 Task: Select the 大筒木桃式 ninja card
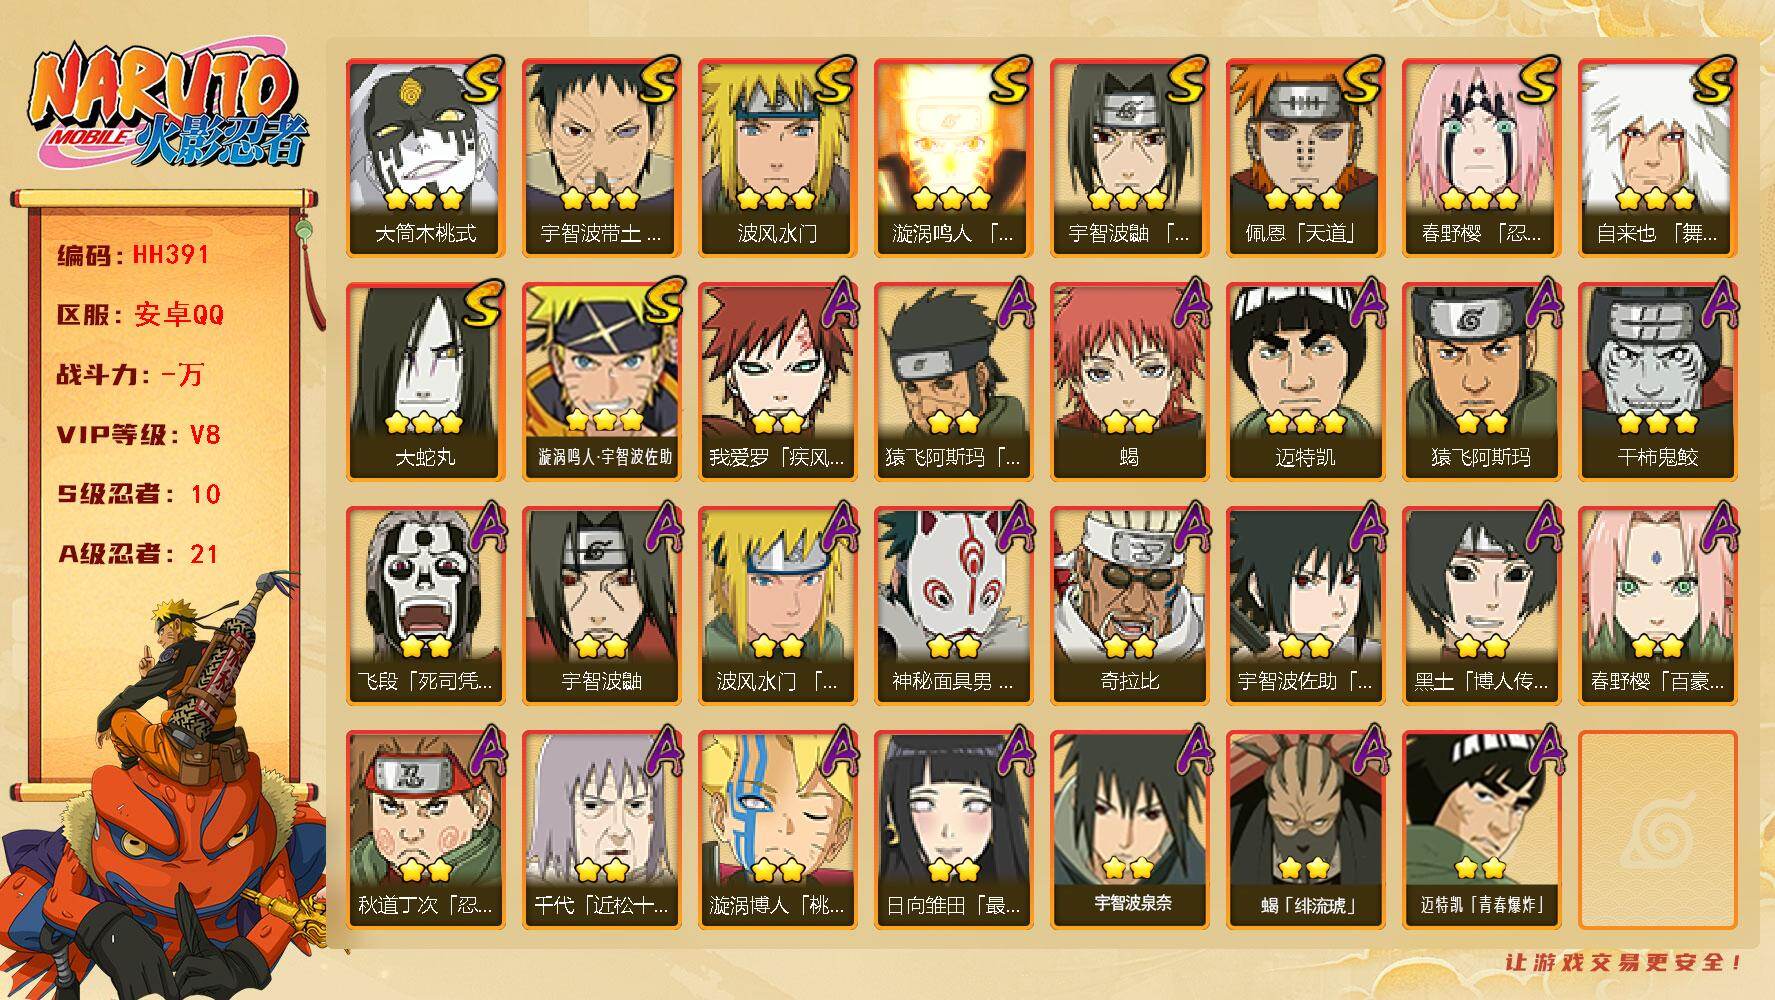point(425,158)
